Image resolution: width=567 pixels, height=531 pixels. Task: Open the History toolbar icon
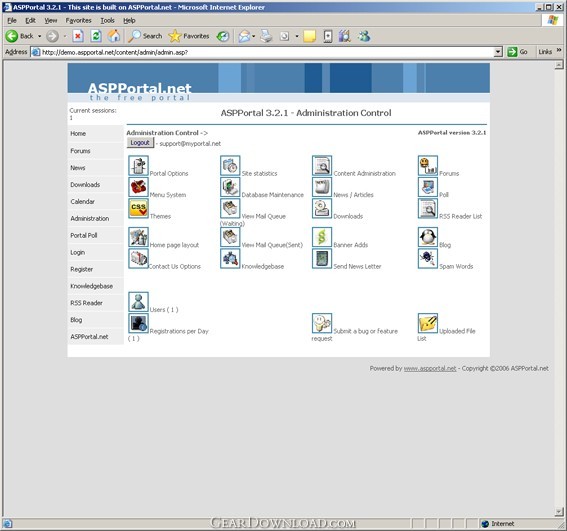coord(223,36)
